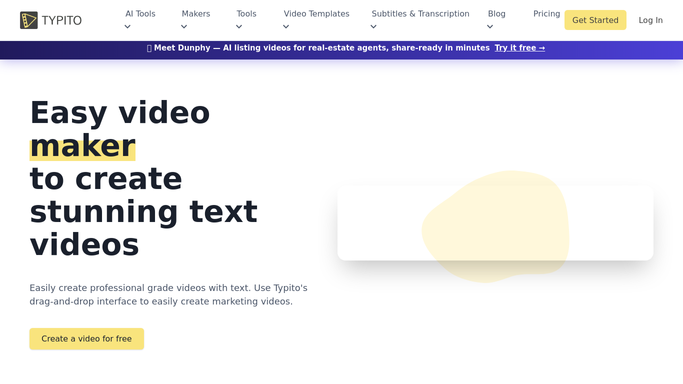Click Create a video for free button
Screen dimensions: 683x384
(x=87, y=339)
